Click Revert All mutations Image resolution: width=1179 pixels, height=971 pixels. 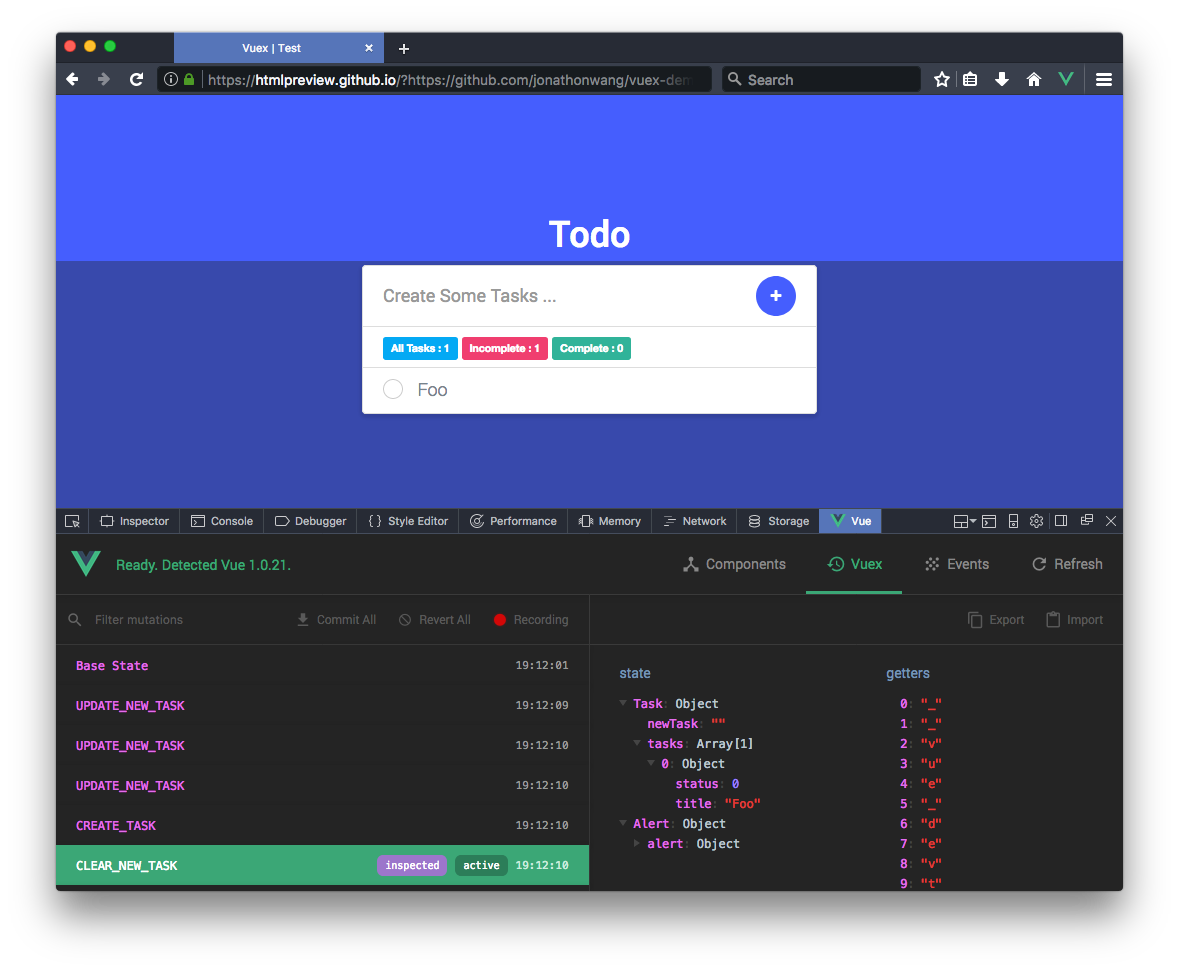pos(435,620)
